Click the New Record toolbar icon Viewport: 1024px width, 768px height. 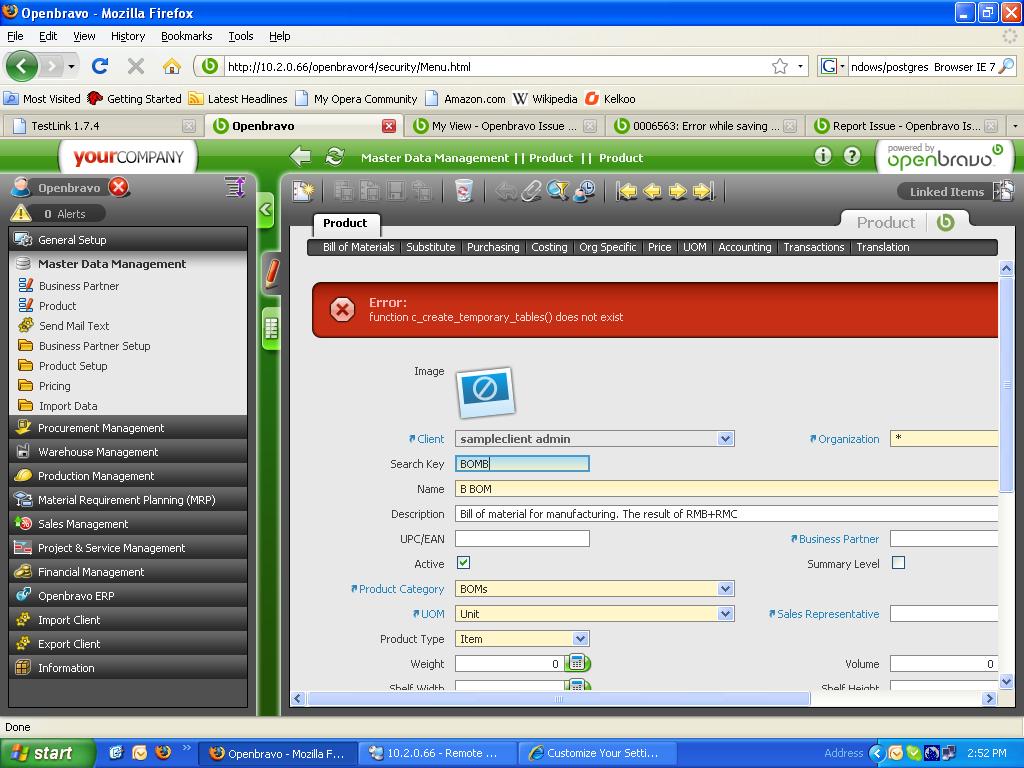click(303, 191)
